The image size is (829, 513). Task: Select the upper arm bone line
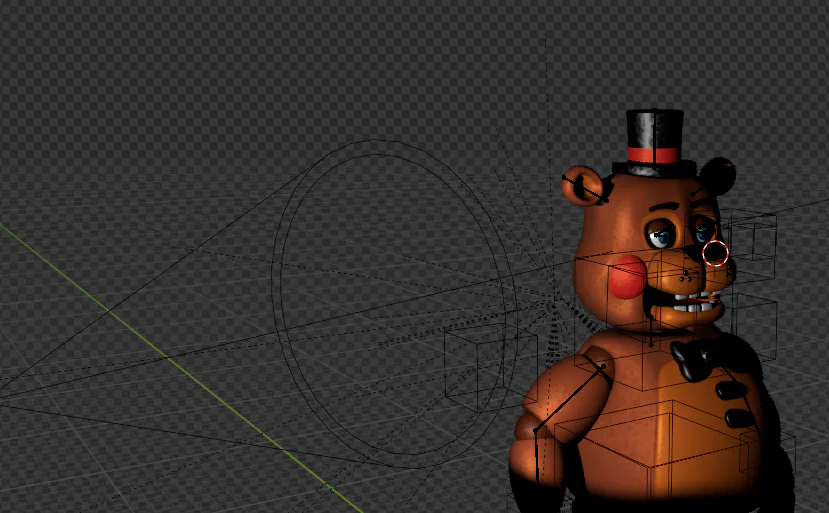[x=569, y=398]
